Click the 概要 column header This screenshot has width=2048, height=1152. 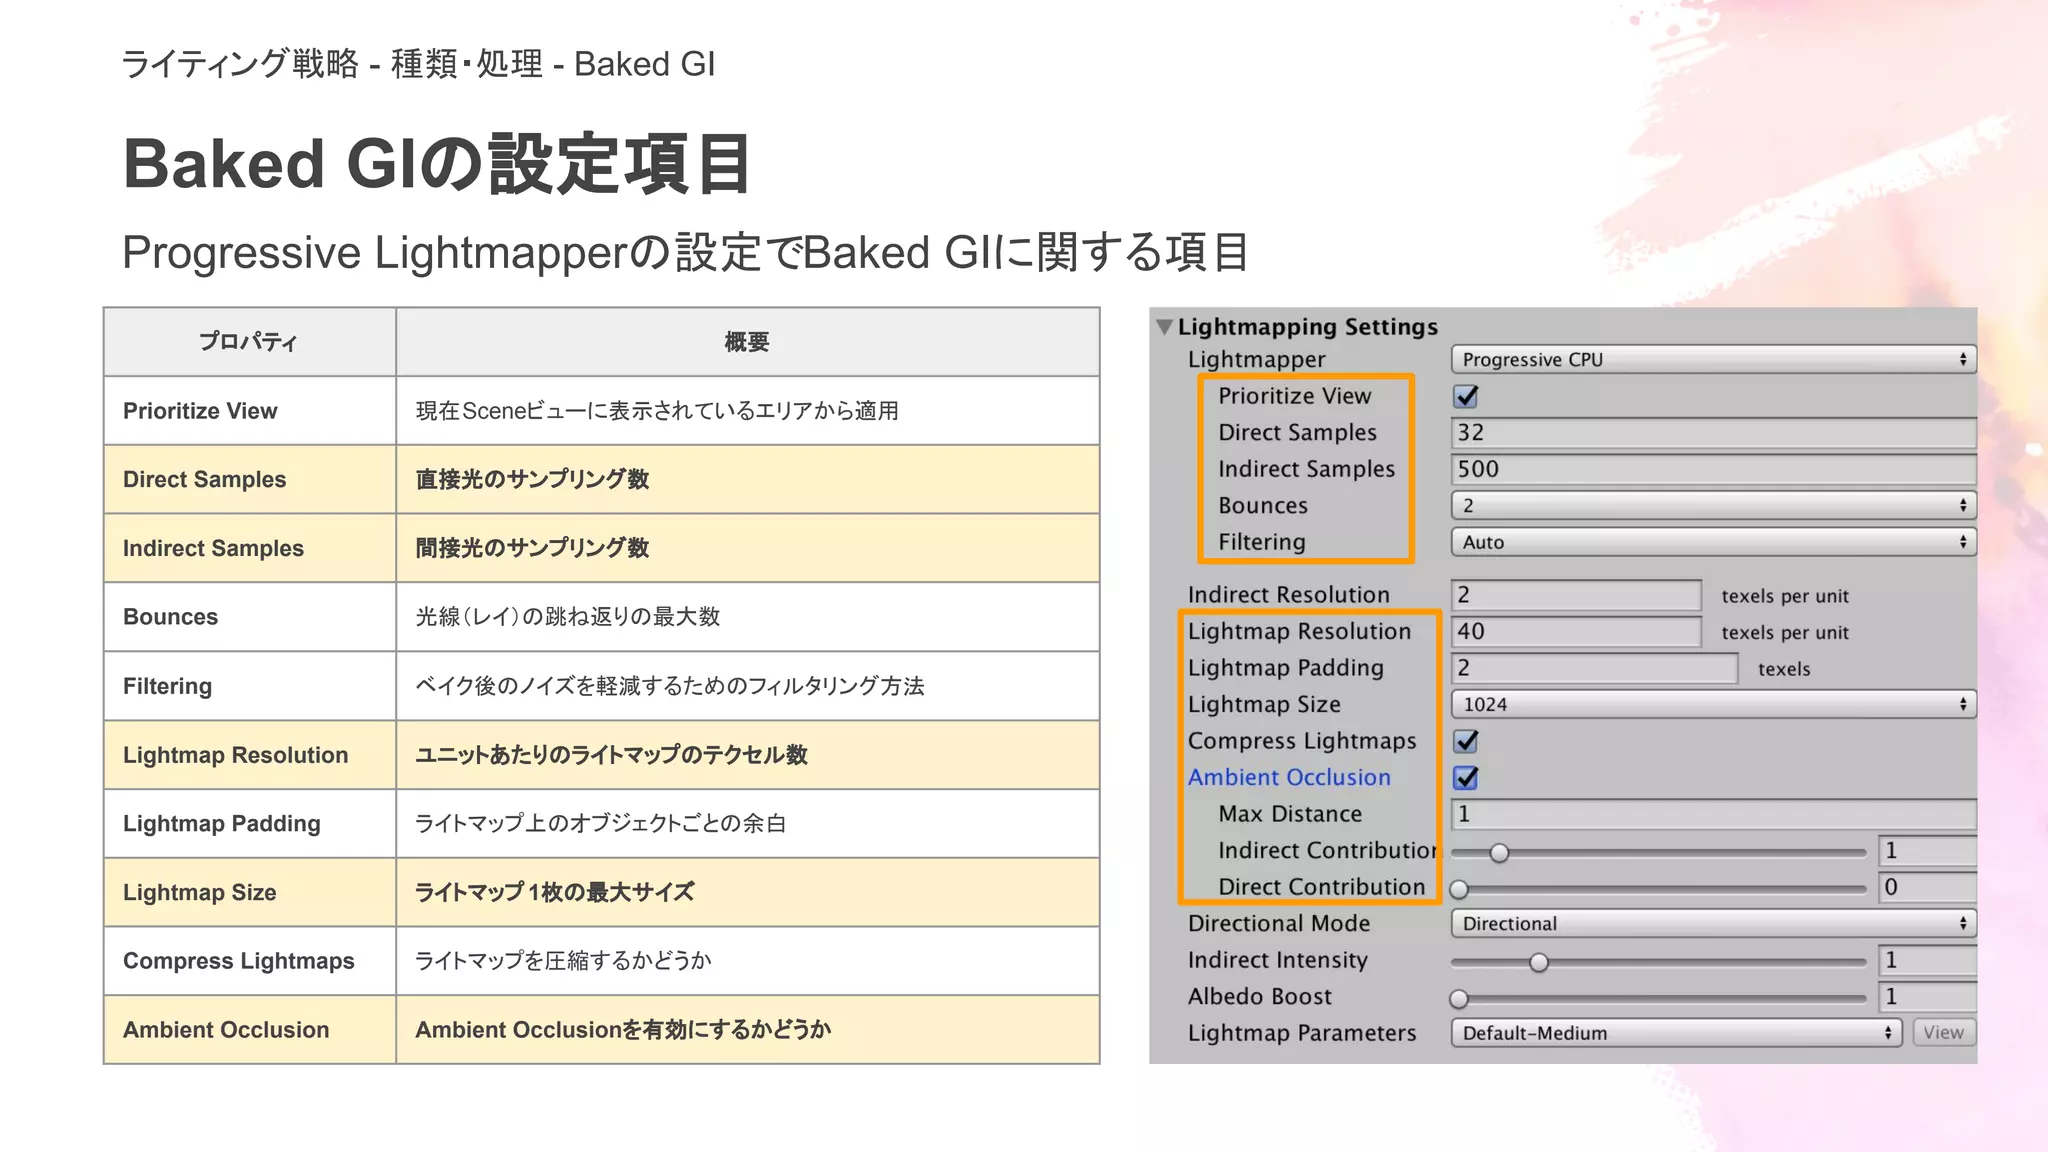tap(747, 342)
